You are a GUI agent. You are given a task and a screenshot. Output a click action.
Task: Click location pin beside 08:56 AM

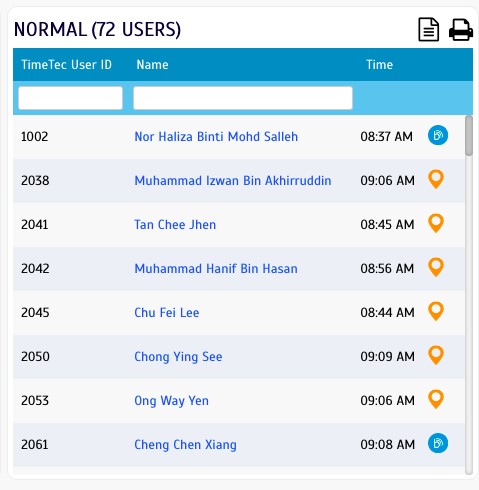pyautogui.click(x=436, y=267)
